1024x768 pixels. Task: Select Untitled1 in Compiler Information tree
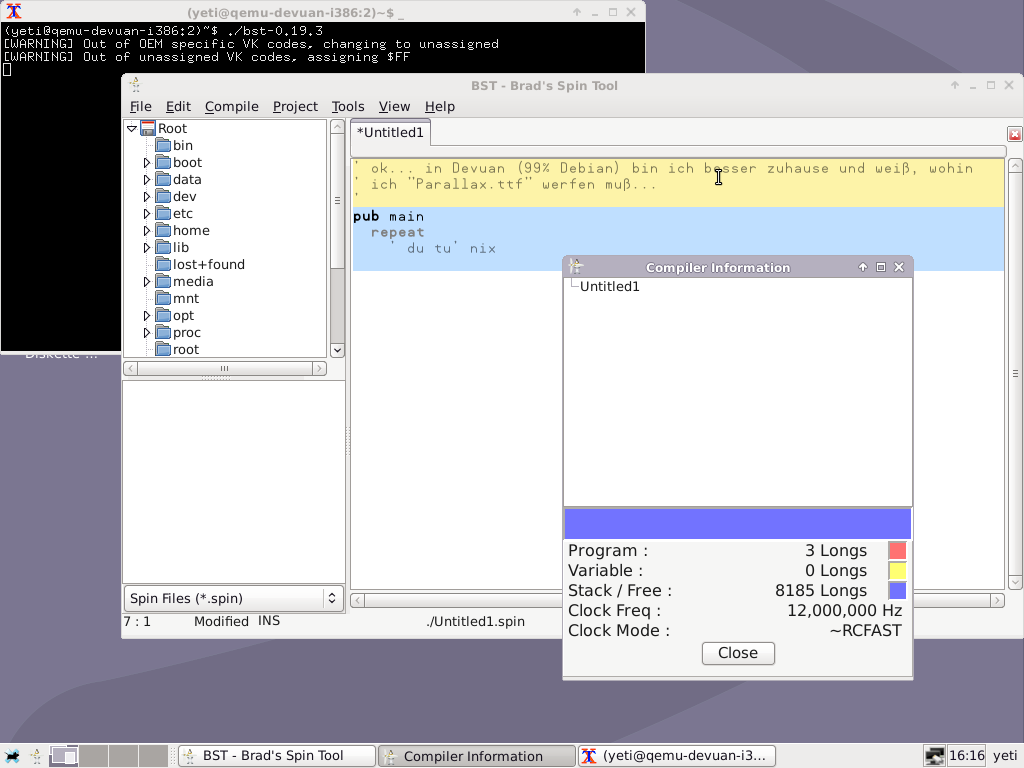(609, 286)
